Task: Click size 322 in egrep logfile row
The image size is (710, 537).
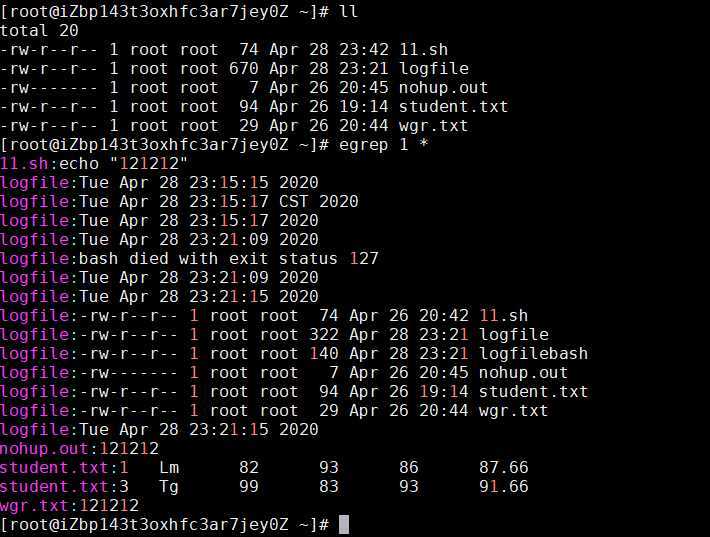Action: [324, 335]
